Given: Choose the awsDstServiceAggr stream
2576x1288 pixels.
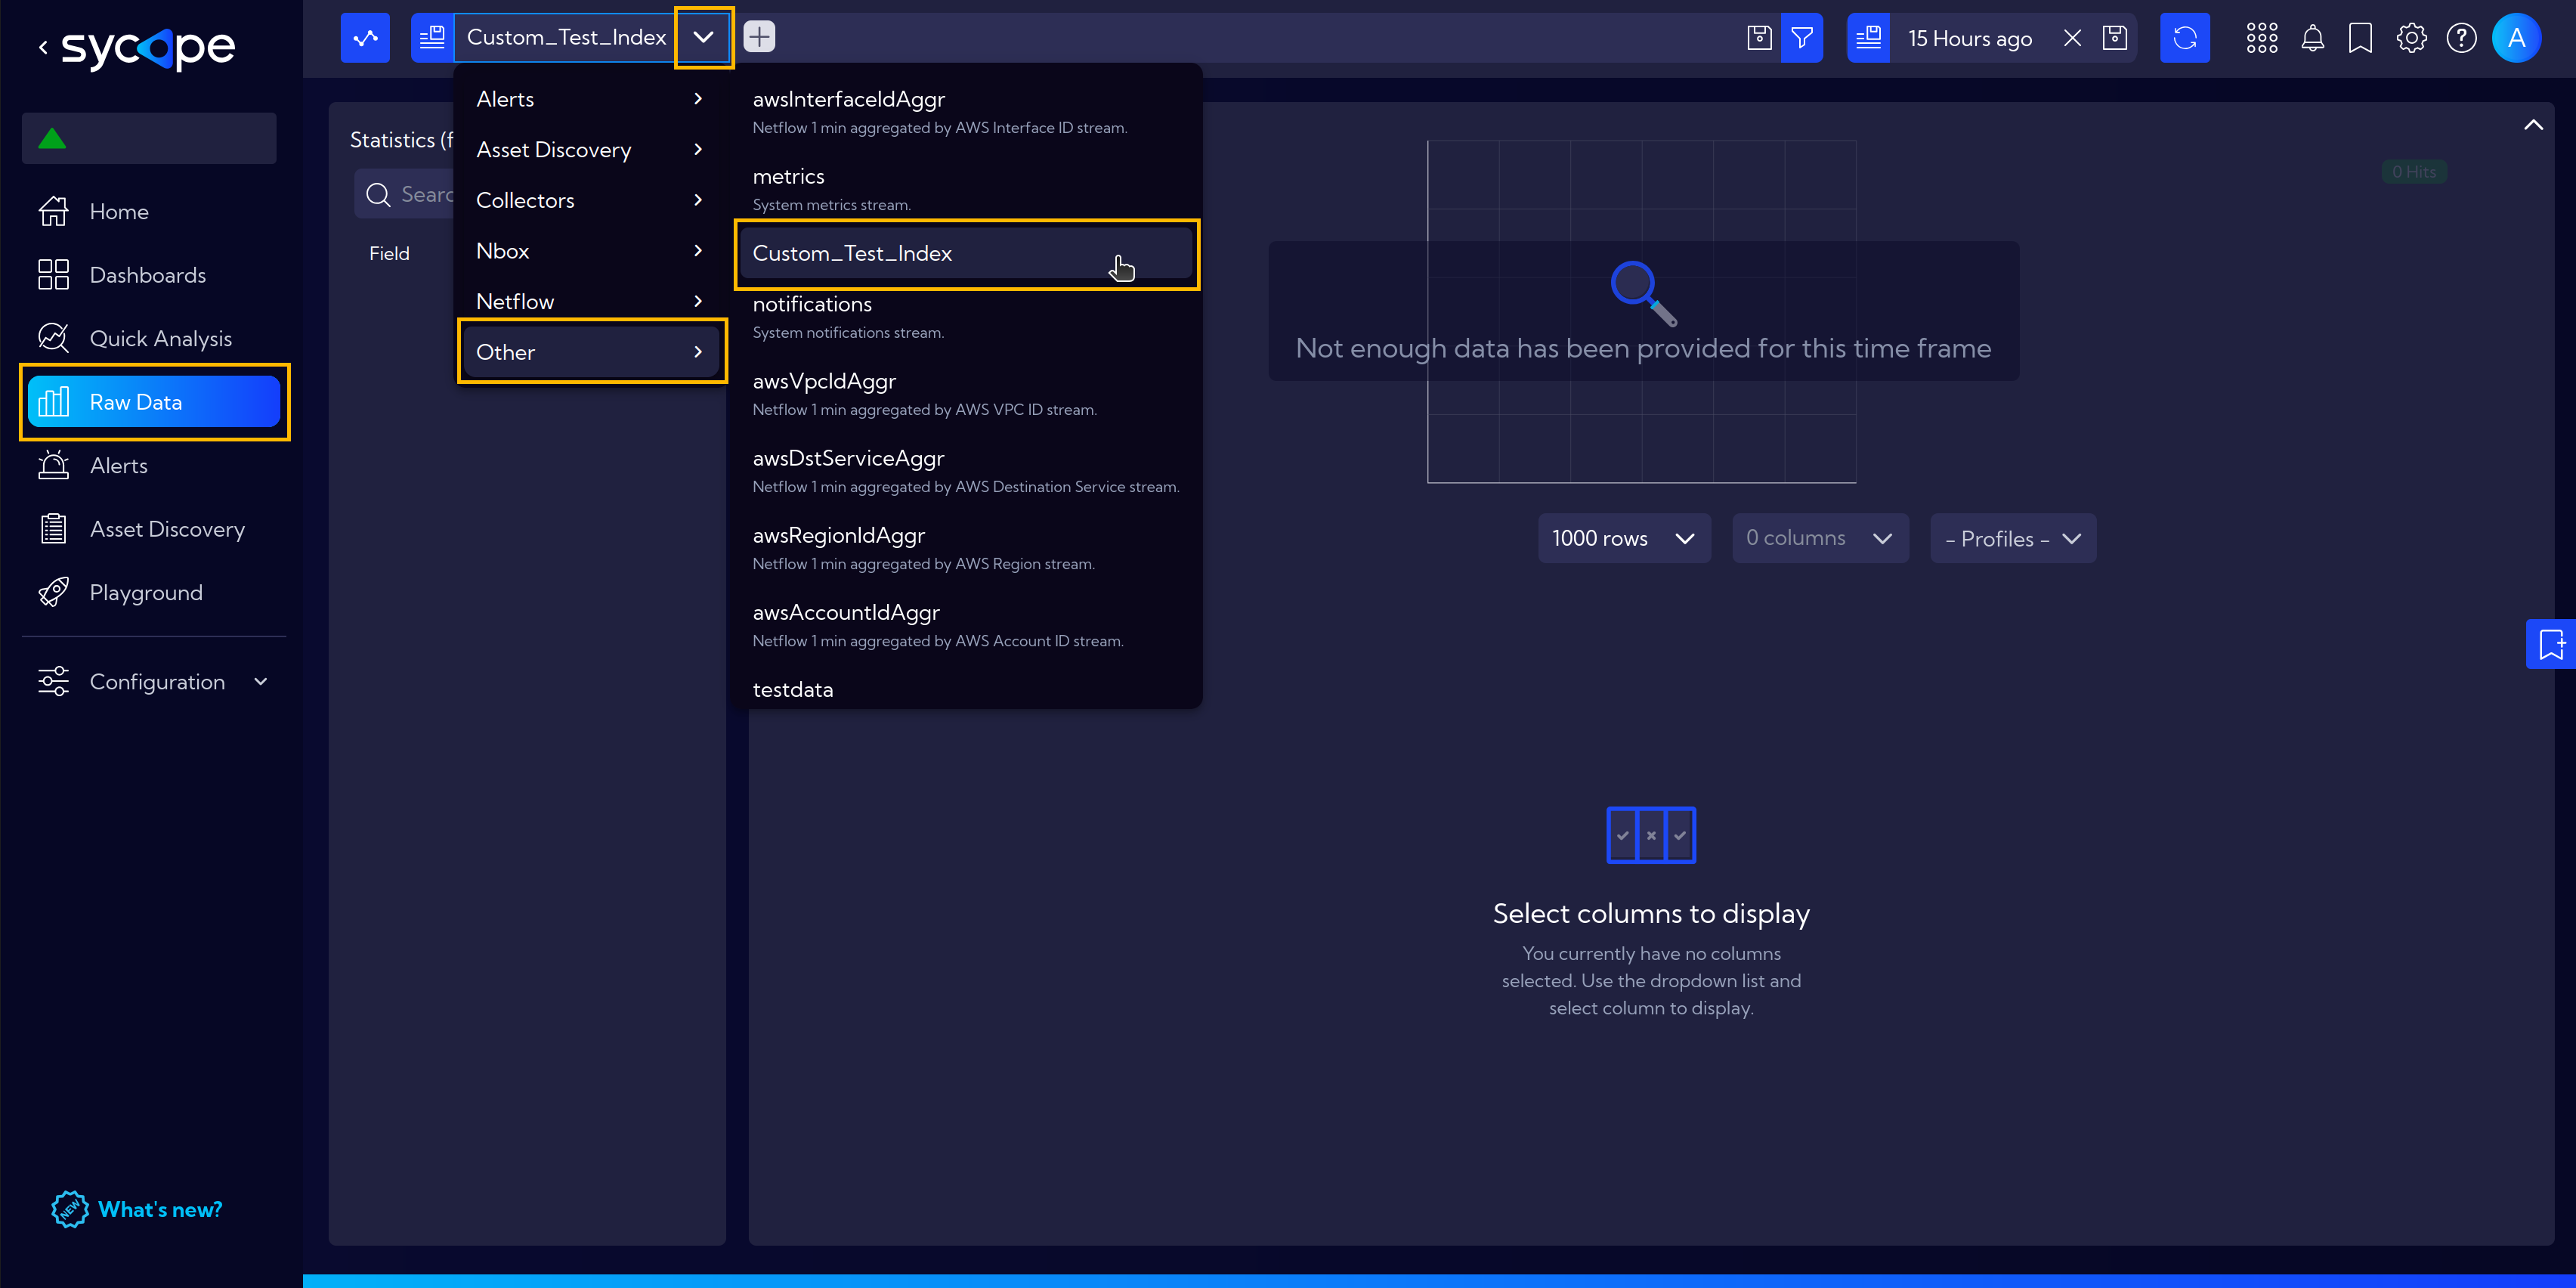Looking at the screenshot, I should pyautogui.click(x=967, y=471).
